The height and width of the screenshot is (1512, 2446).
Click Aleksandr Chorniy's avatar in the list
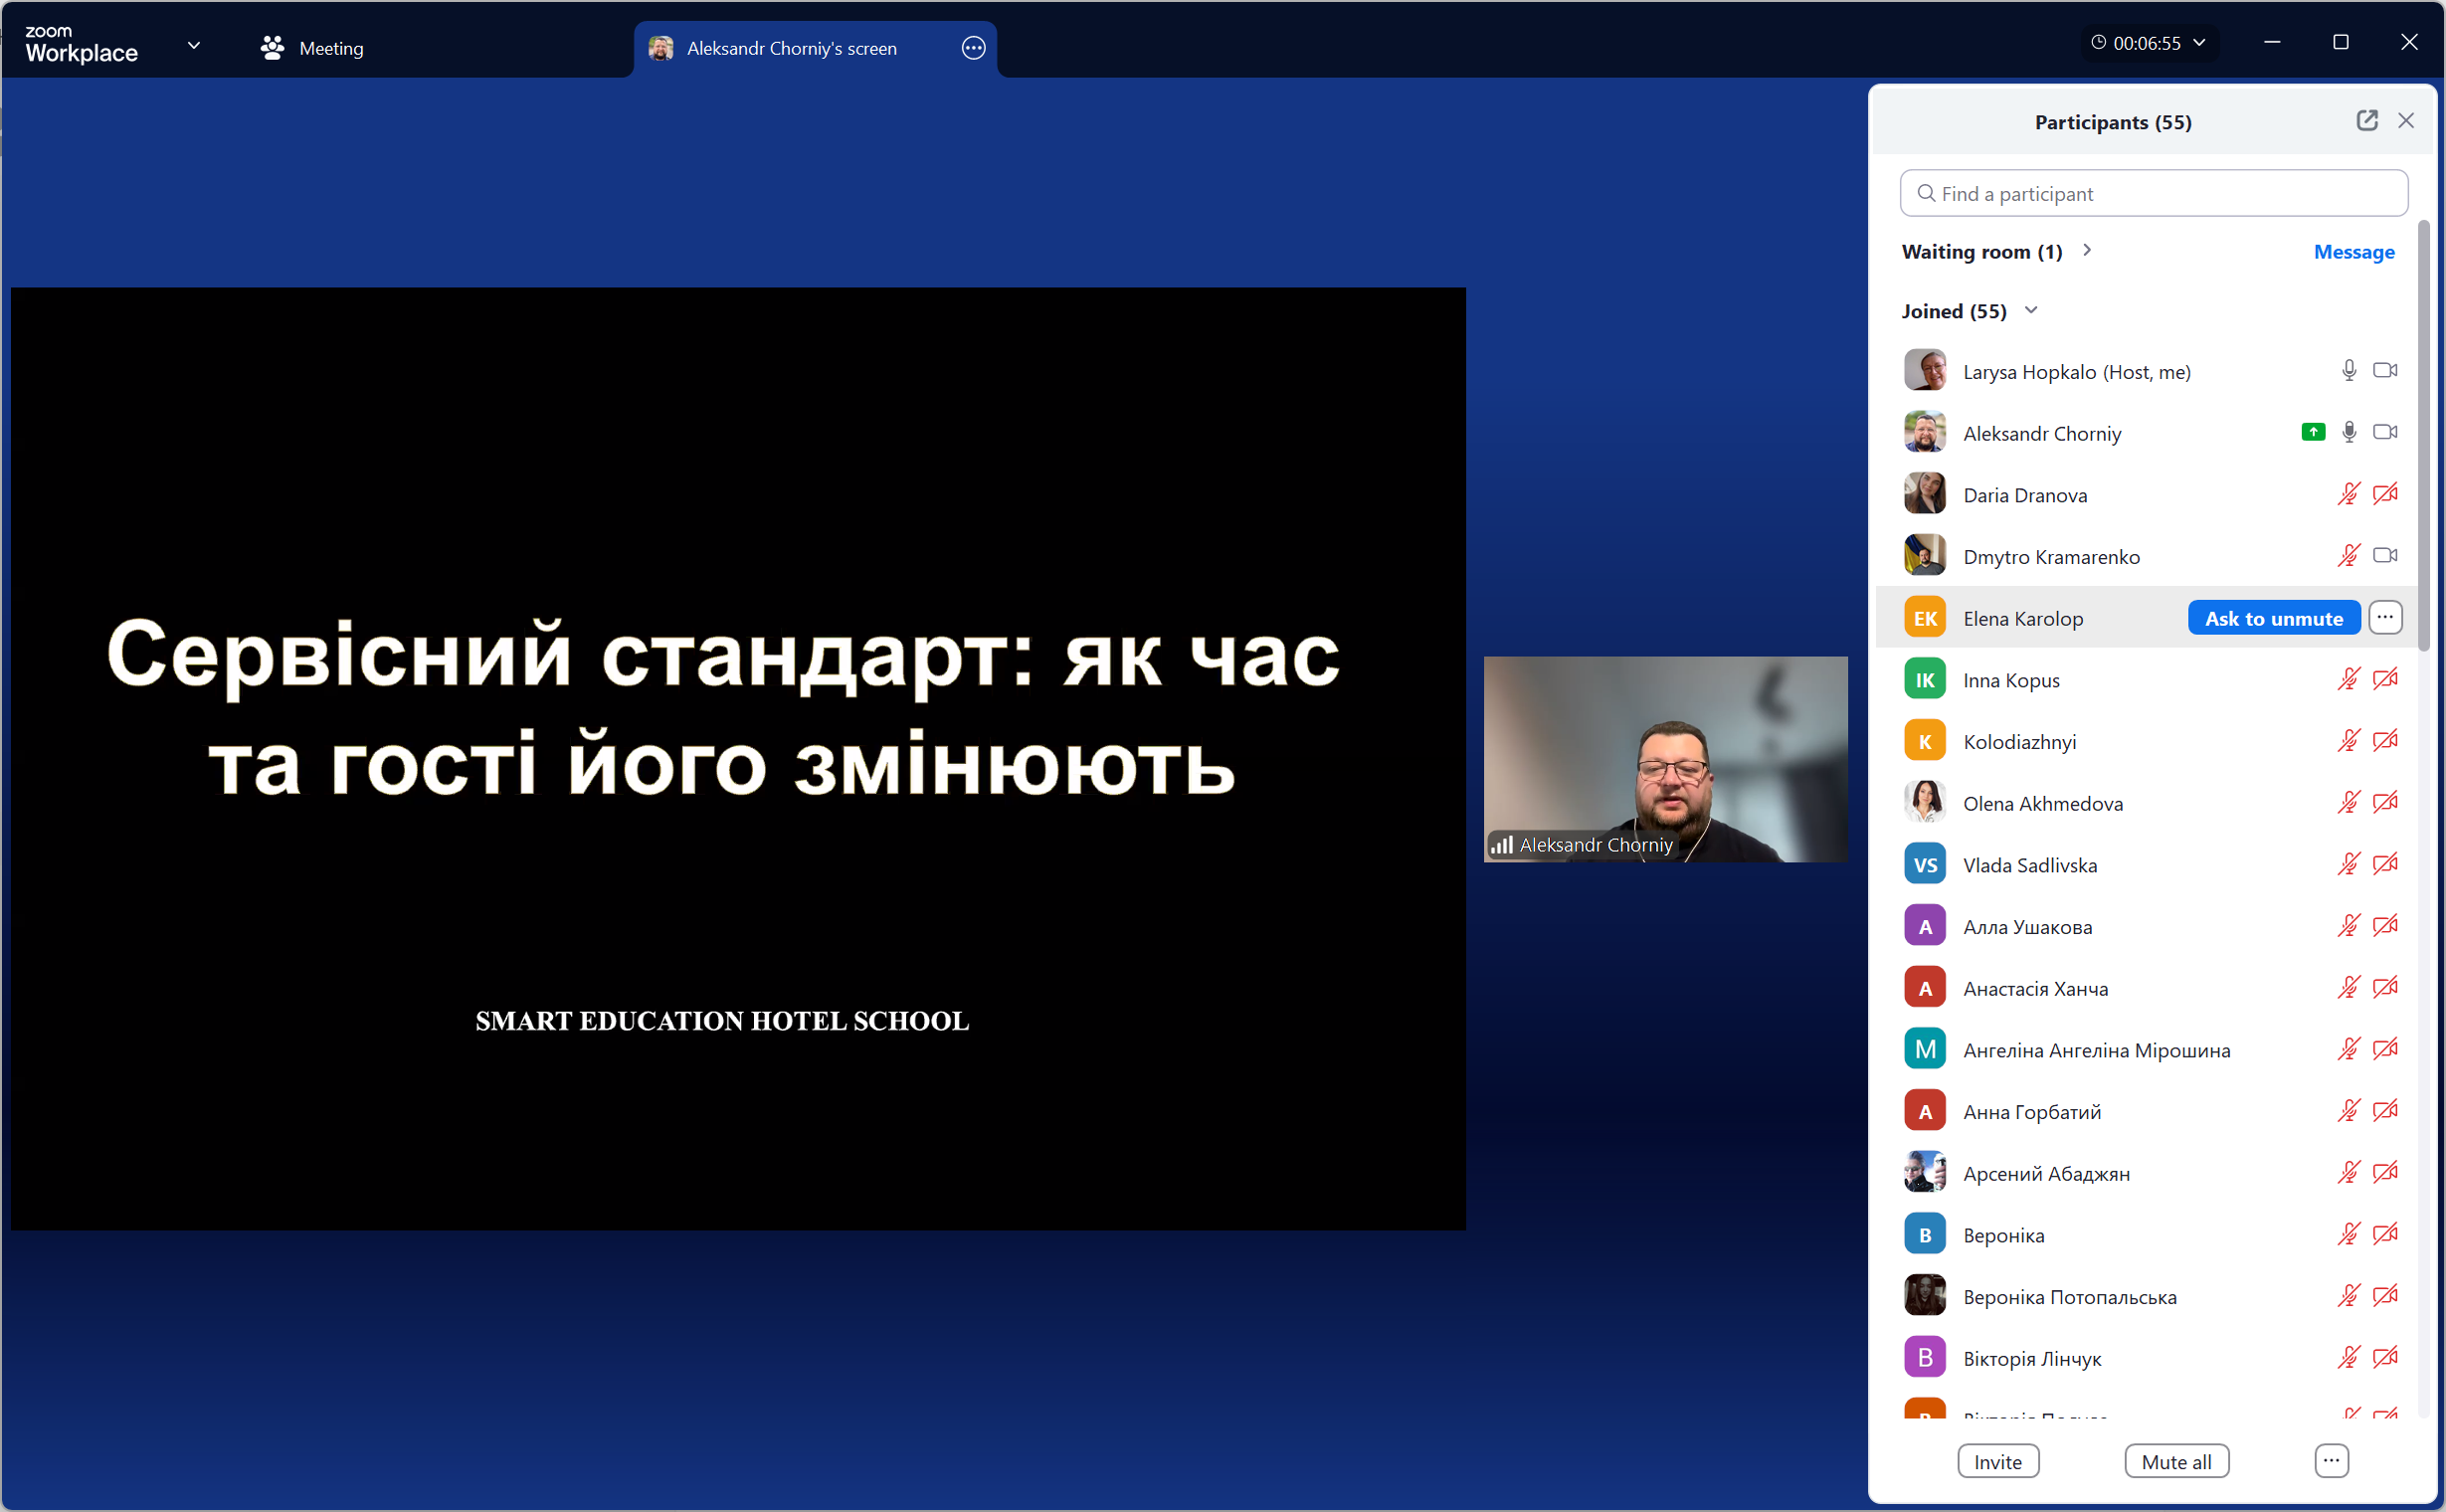(x=1924, y=433)
